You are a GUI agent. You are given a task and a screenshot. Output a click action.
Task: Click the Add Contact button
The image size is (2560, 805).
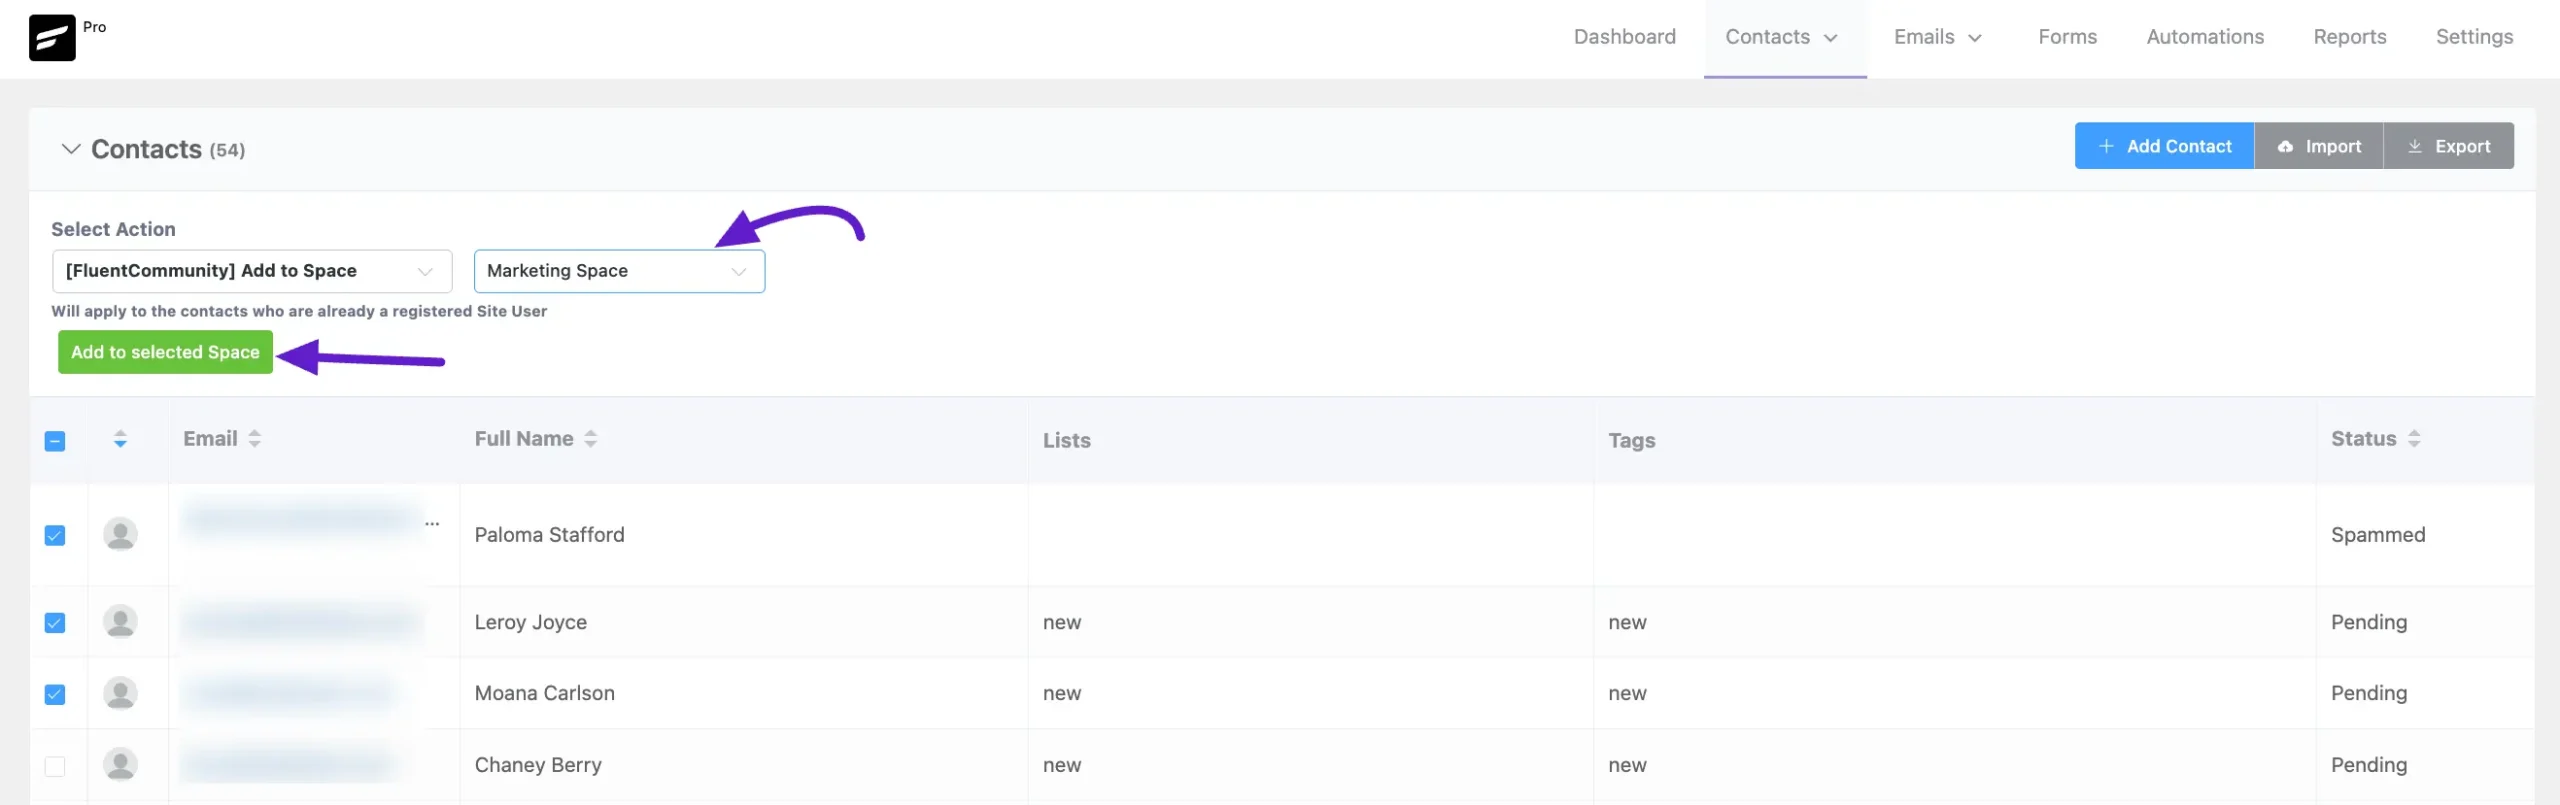click(2163, 146)
